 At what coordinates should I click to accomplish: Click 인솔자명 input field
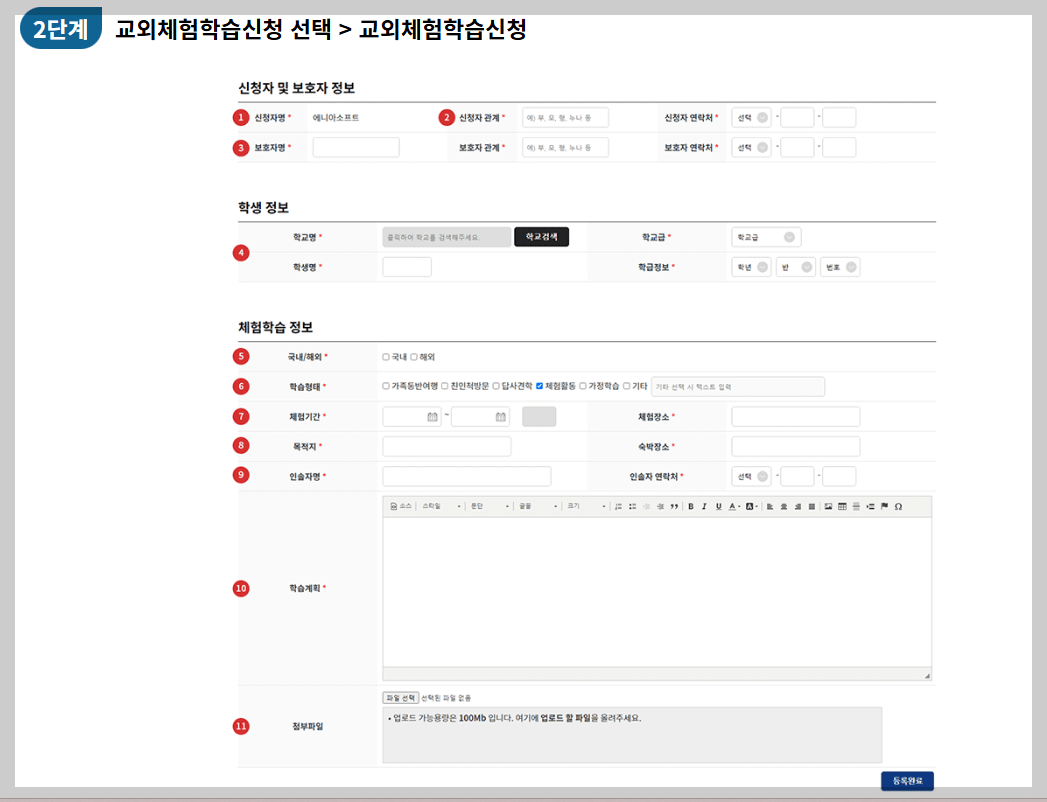[x=467, y=477]
